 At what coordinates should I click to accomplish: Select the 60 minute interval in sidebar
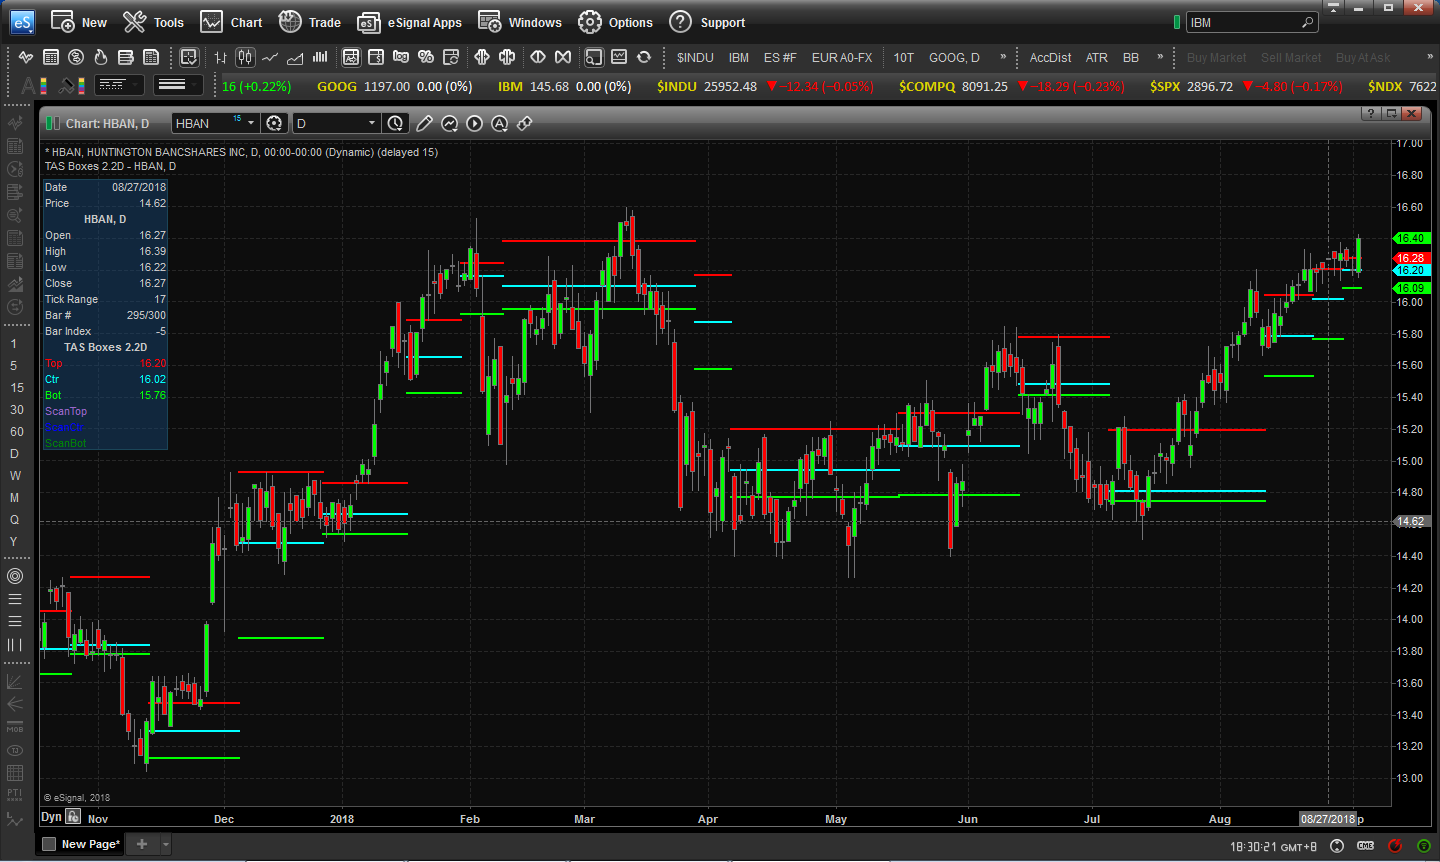click(x=17, y=432)
